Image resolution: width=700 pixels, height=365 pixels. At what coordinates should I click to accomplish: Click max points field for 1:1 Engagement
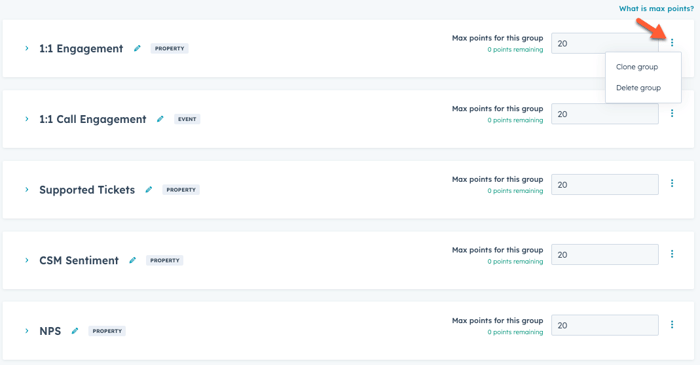point(605,43)
